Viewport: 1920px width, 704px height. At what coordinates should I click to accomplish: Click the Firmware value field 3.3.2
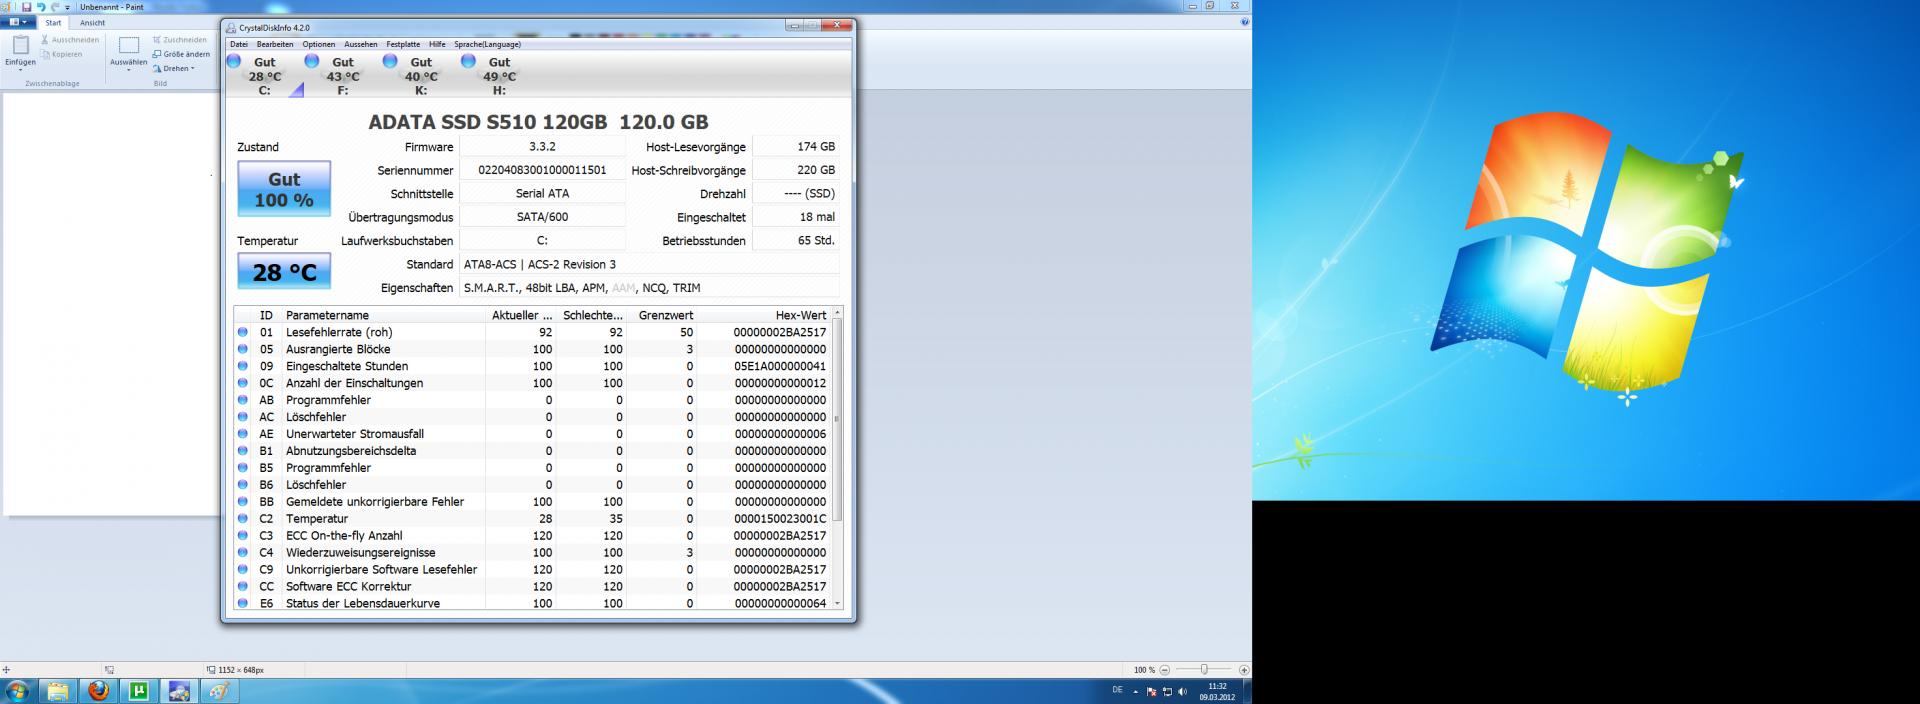coord(542,147)
